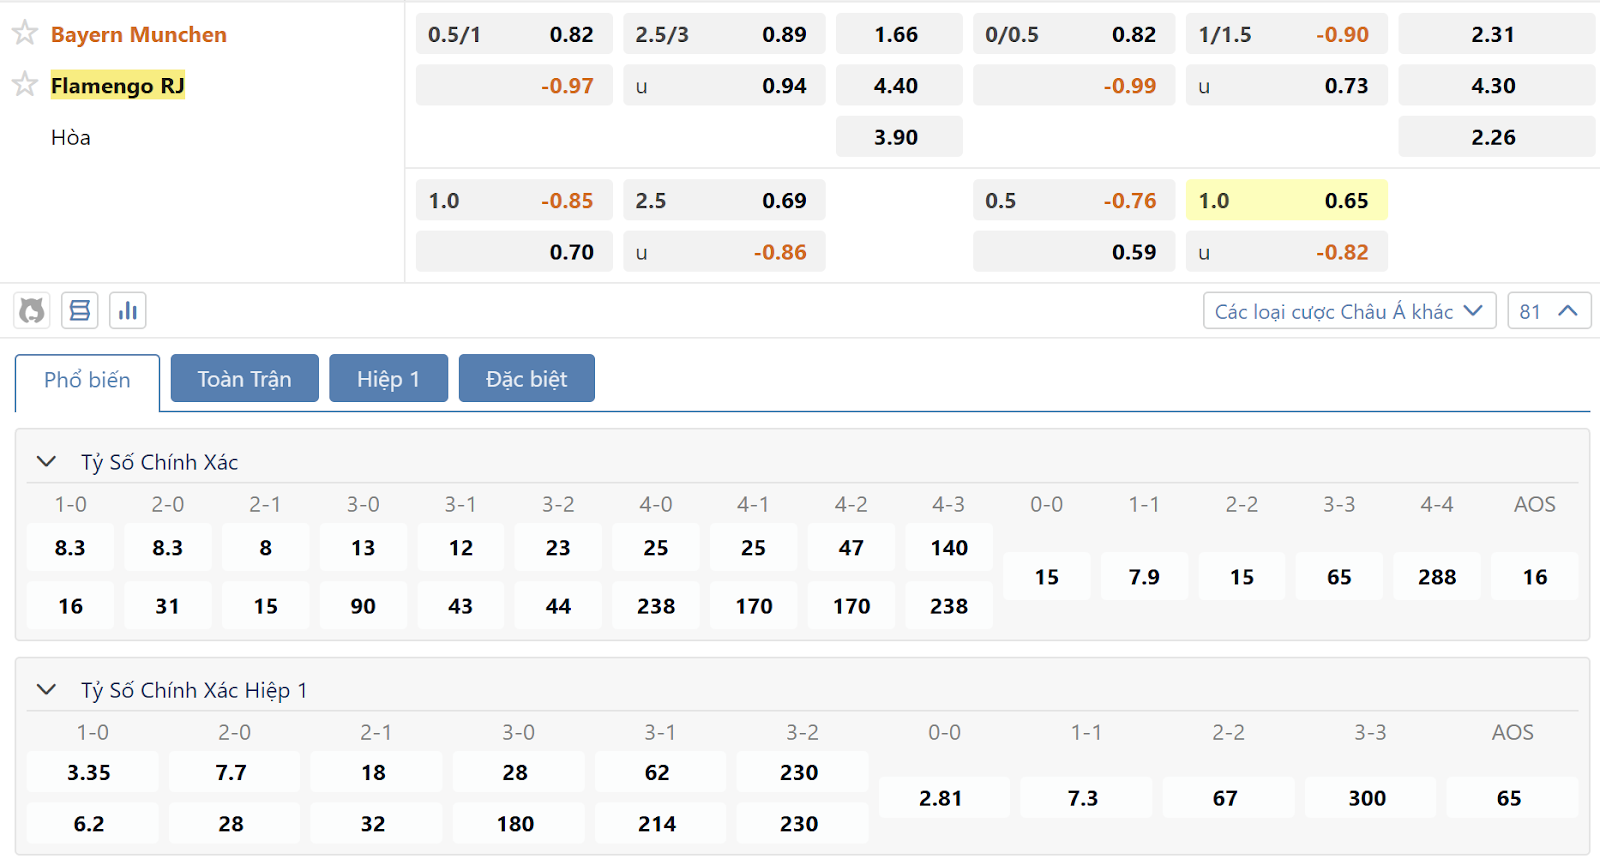Open the cat mascot icon view

pos(32,311)
